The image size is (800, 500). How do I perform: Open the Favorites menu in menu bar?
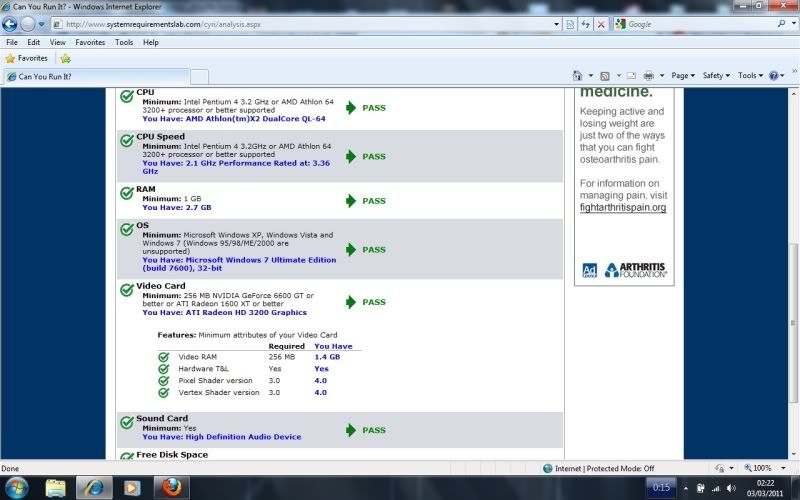coord(90,42)
